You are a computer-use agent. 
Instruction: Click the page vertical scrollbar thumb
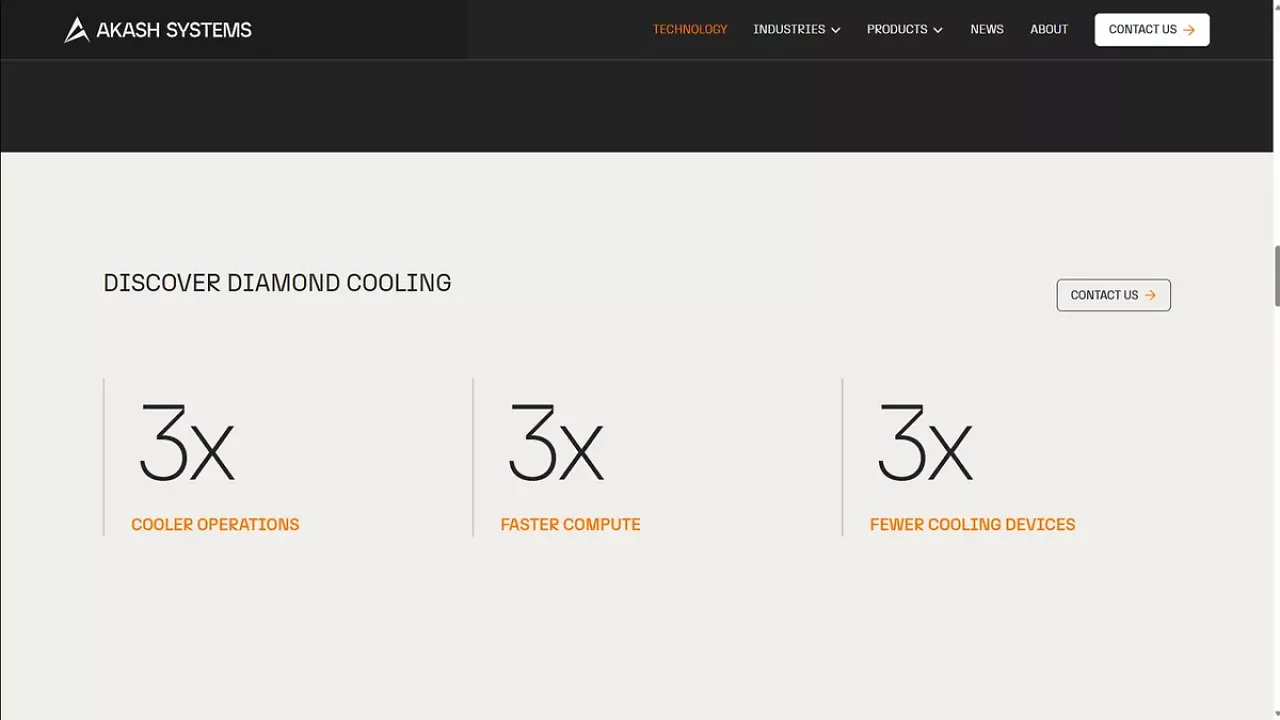click(1276, 276)
